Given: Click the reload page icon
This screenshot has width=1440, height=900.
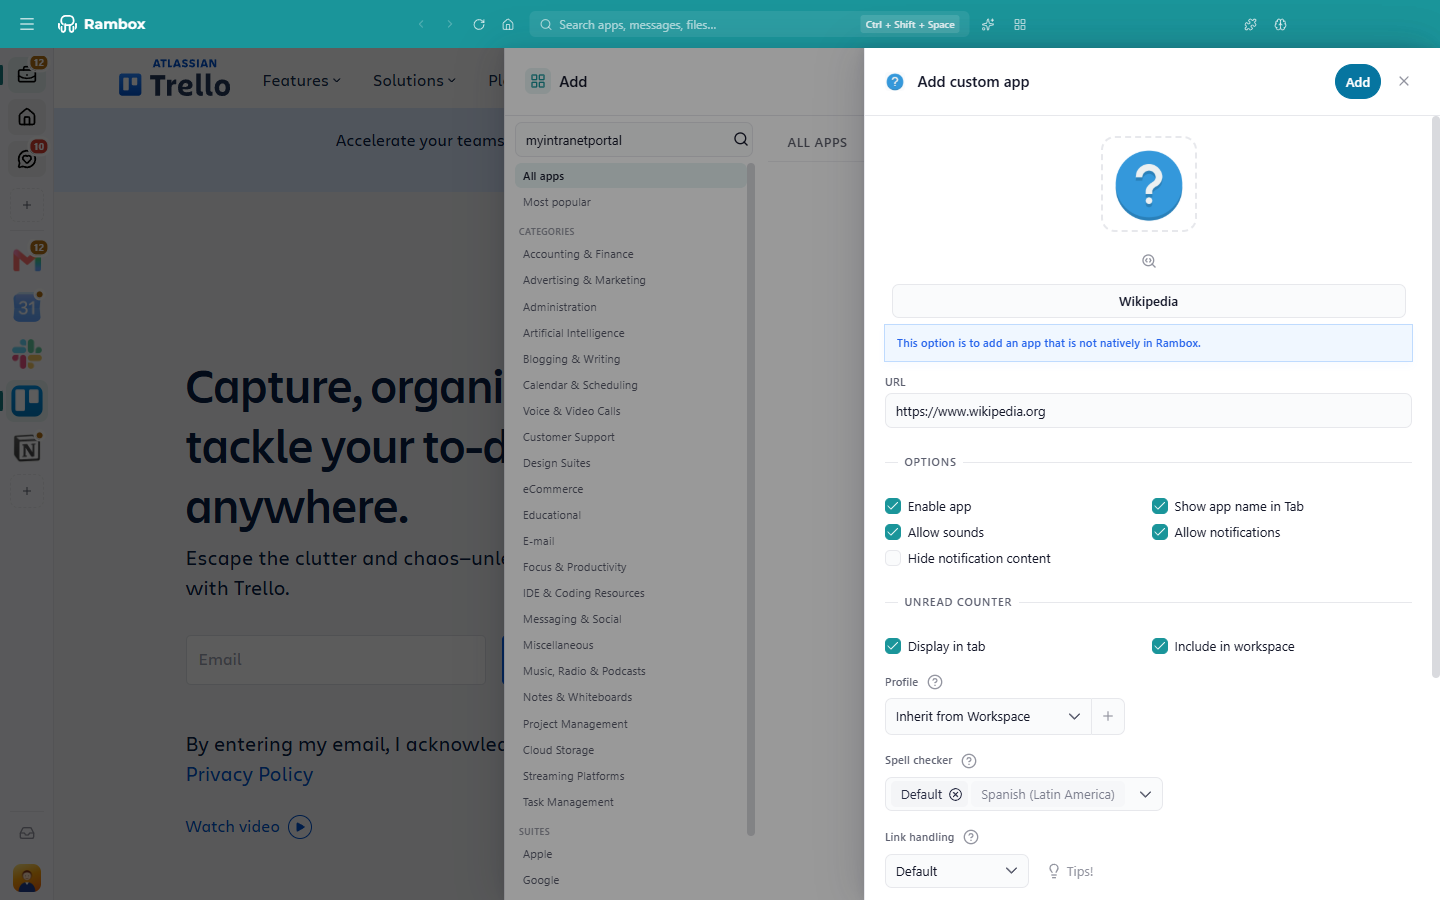Looking at the screenshot, I should pyautogui.click(x=479, y=24).
